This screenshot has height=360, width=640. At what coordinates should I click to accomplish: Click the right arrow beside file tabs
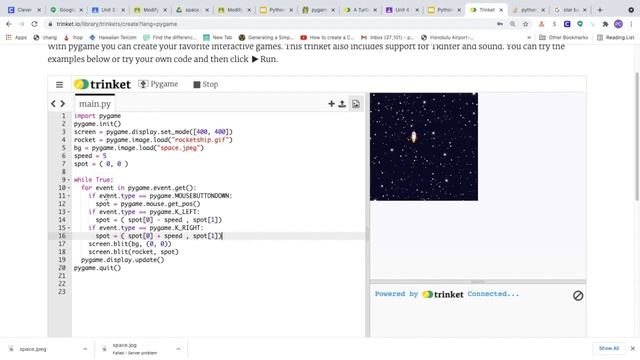[x=63, y=104]
